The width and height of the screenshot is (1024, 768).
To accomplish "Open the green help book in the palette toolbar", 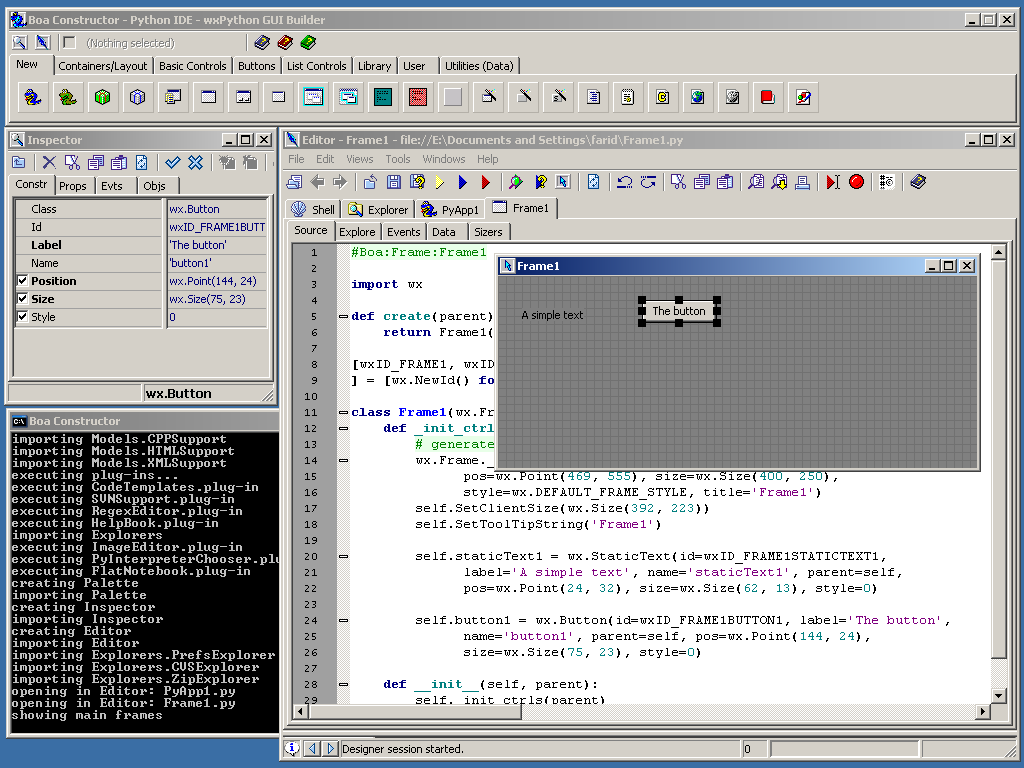I will pos(308,43).
